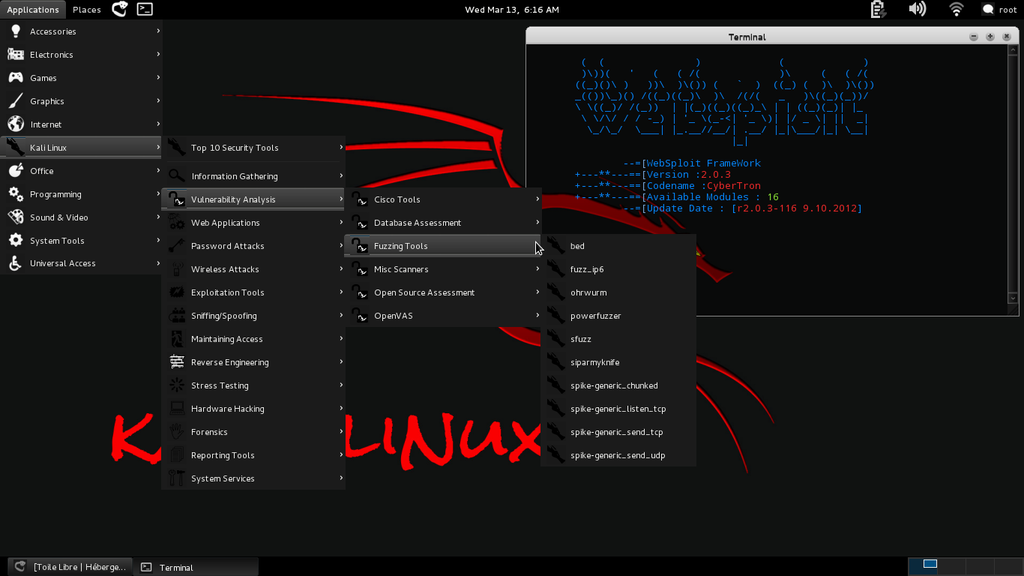The height and width of the screenshot is (576, 1024).
Task: Open the Wi-Fi network indicator icon
Action: 956,9
